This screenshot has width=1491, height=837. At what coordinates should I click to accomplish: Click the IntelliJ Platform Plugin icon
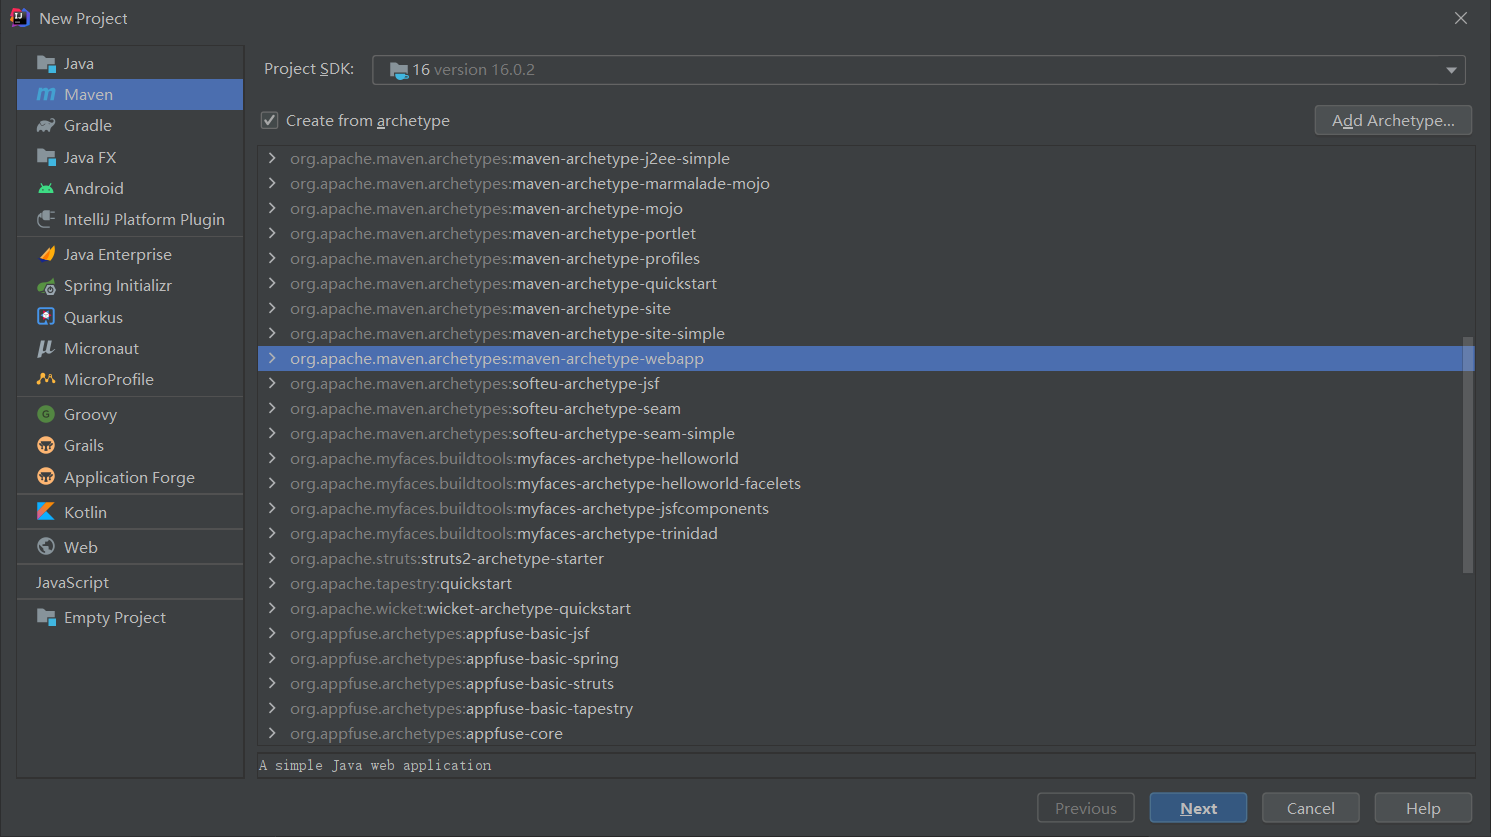[x=46, y=219]
